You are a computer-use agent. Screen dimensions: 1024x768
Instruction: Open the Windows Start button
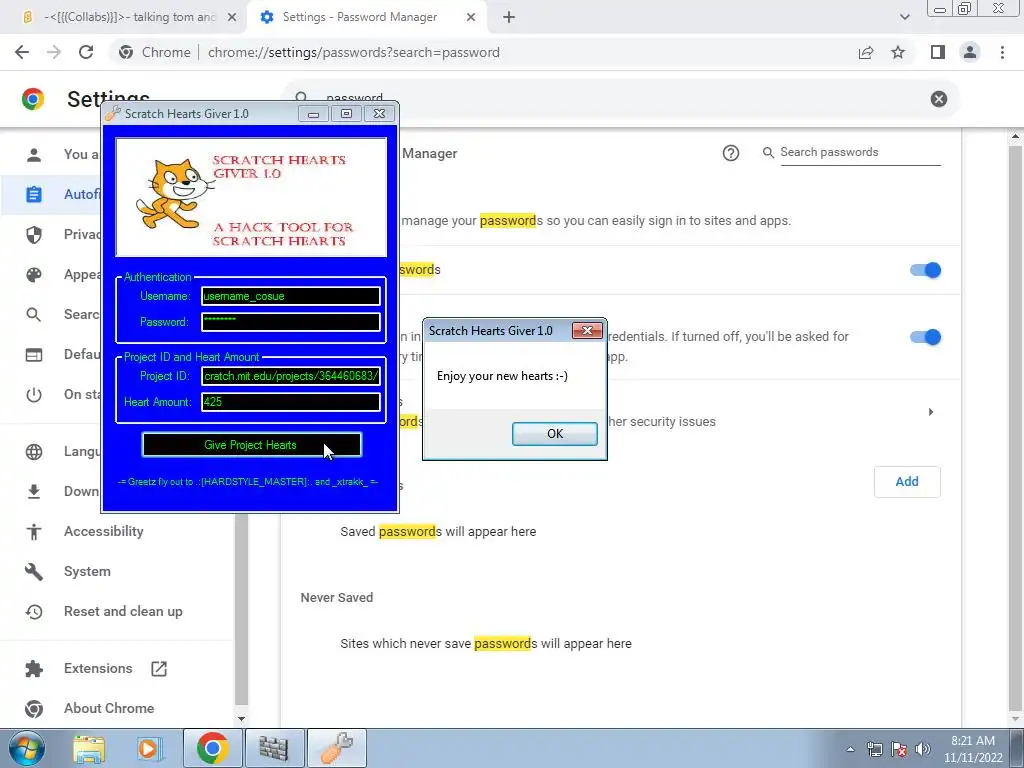pyautogui.click(x=27, y=748)
